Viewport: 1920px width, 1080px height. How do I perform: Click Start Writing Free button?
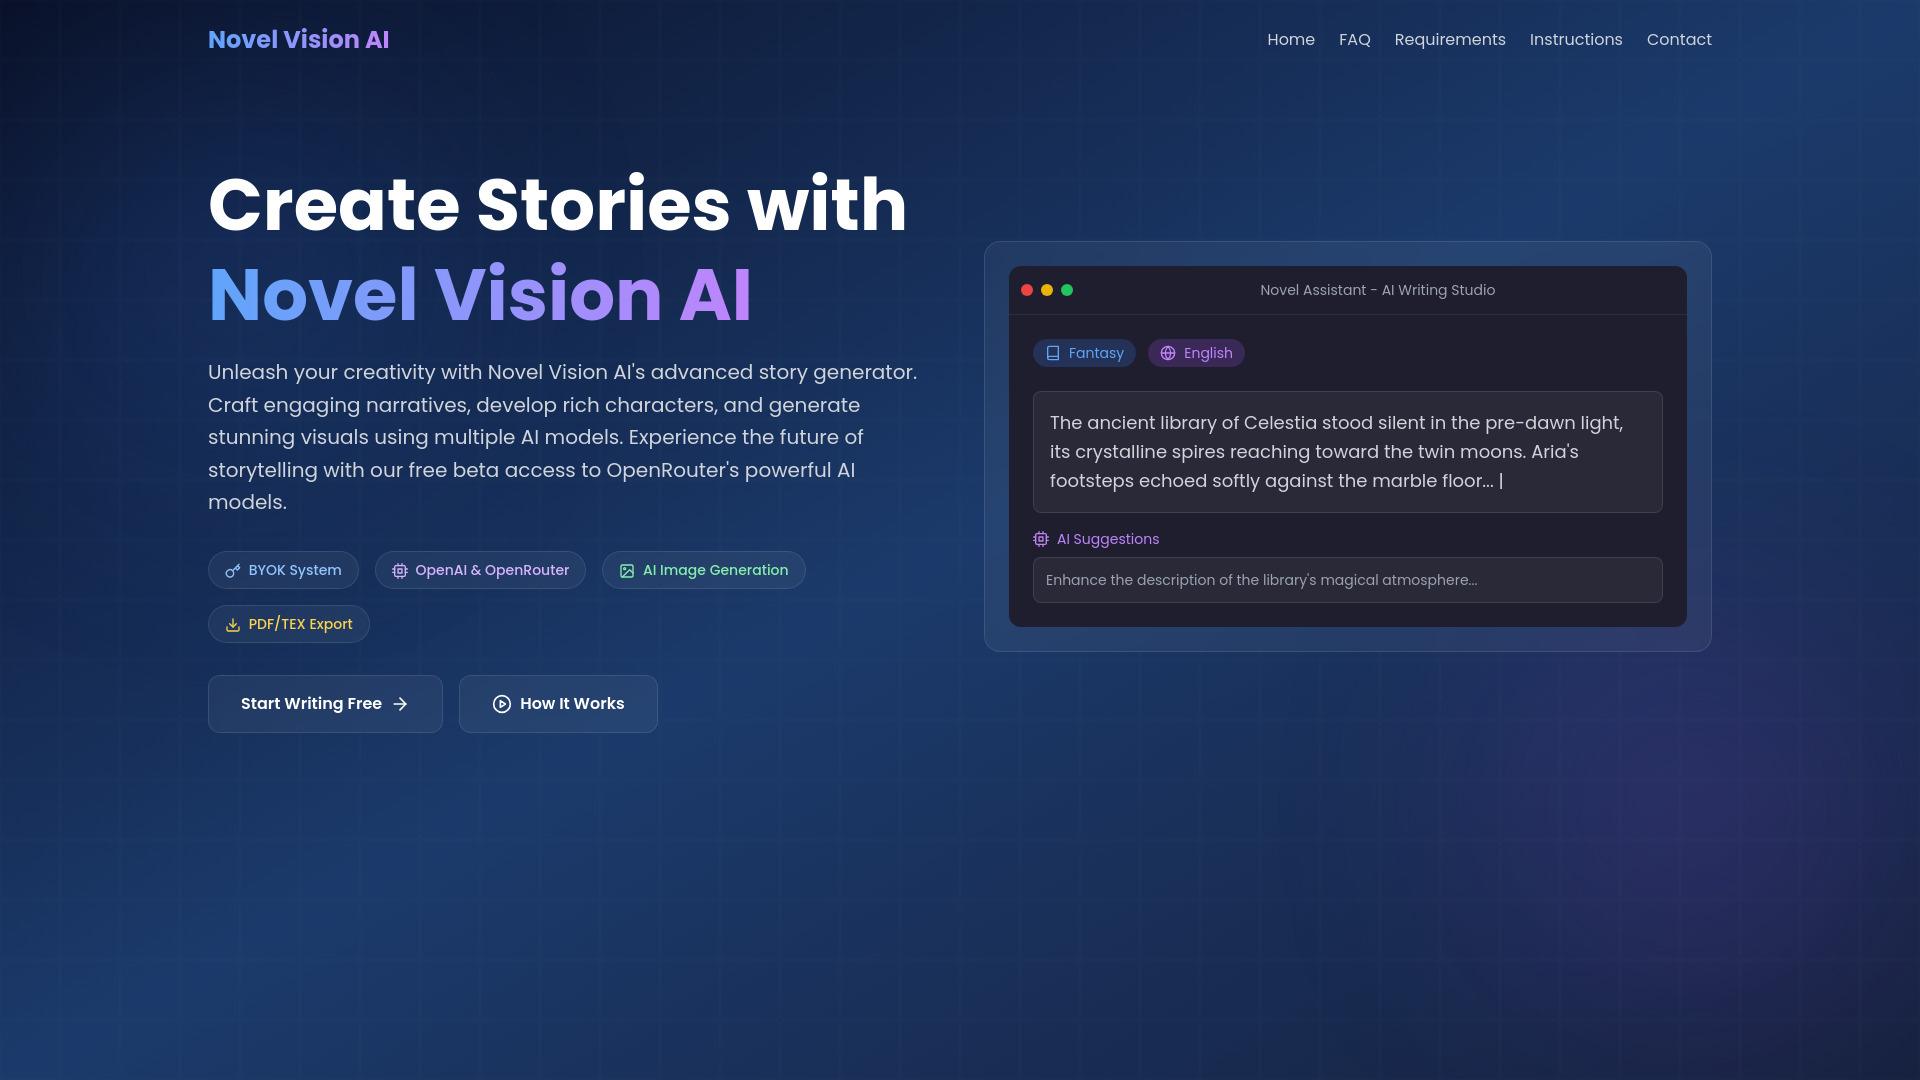324,703
